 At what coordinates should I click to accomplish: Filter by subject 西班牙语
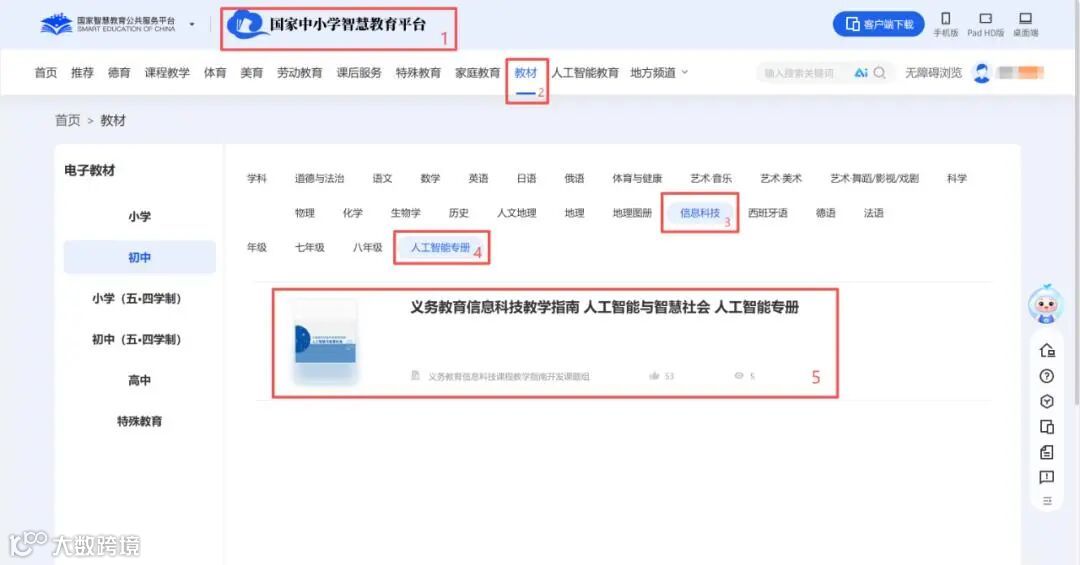pos(768,213)
